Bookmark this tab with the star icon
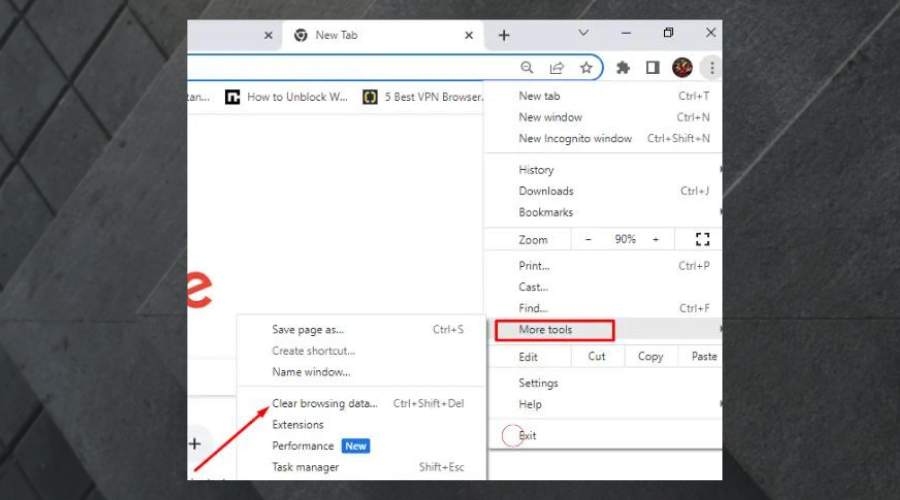The image size is (900, 500). tap(585, 68)
